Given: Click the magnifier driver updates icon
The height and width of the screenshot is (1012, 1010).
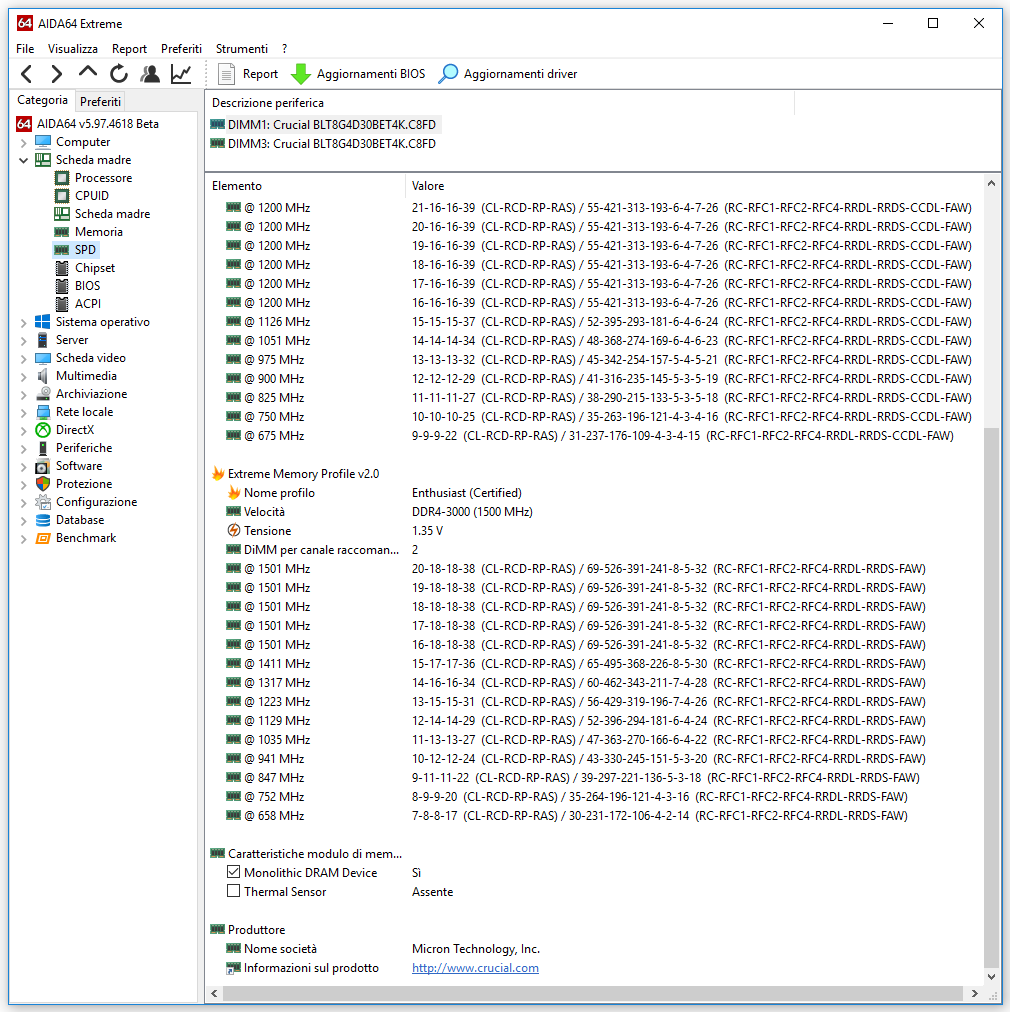Looking at the screenshot, I should [x=448, y=74].
